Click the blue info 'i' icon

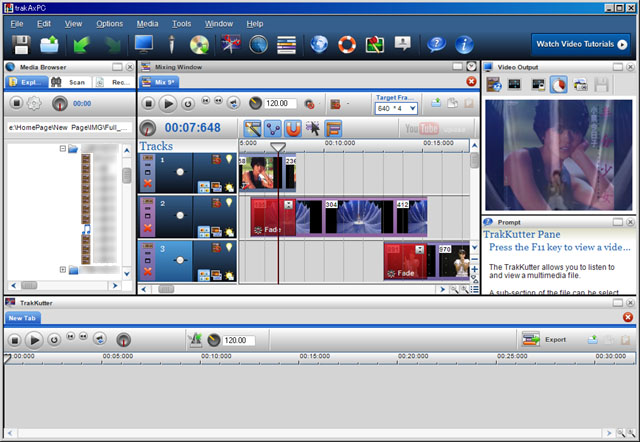[464, 44]
